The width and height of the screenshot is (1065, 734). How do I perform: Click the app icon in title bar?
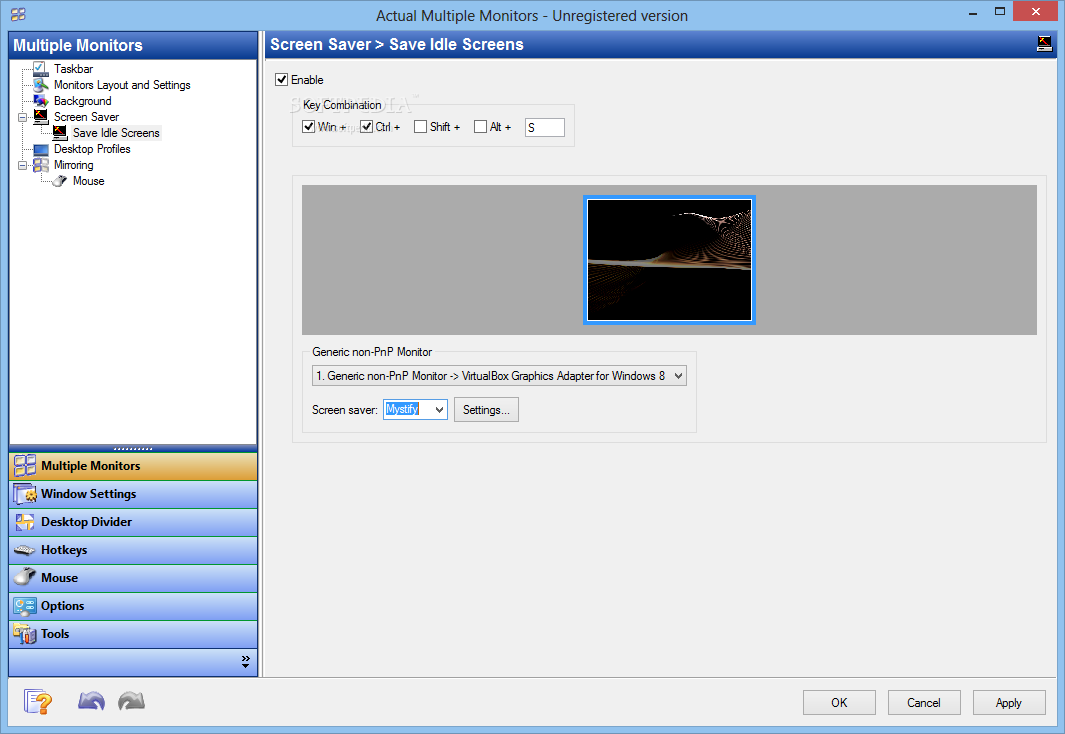[18, 14]
